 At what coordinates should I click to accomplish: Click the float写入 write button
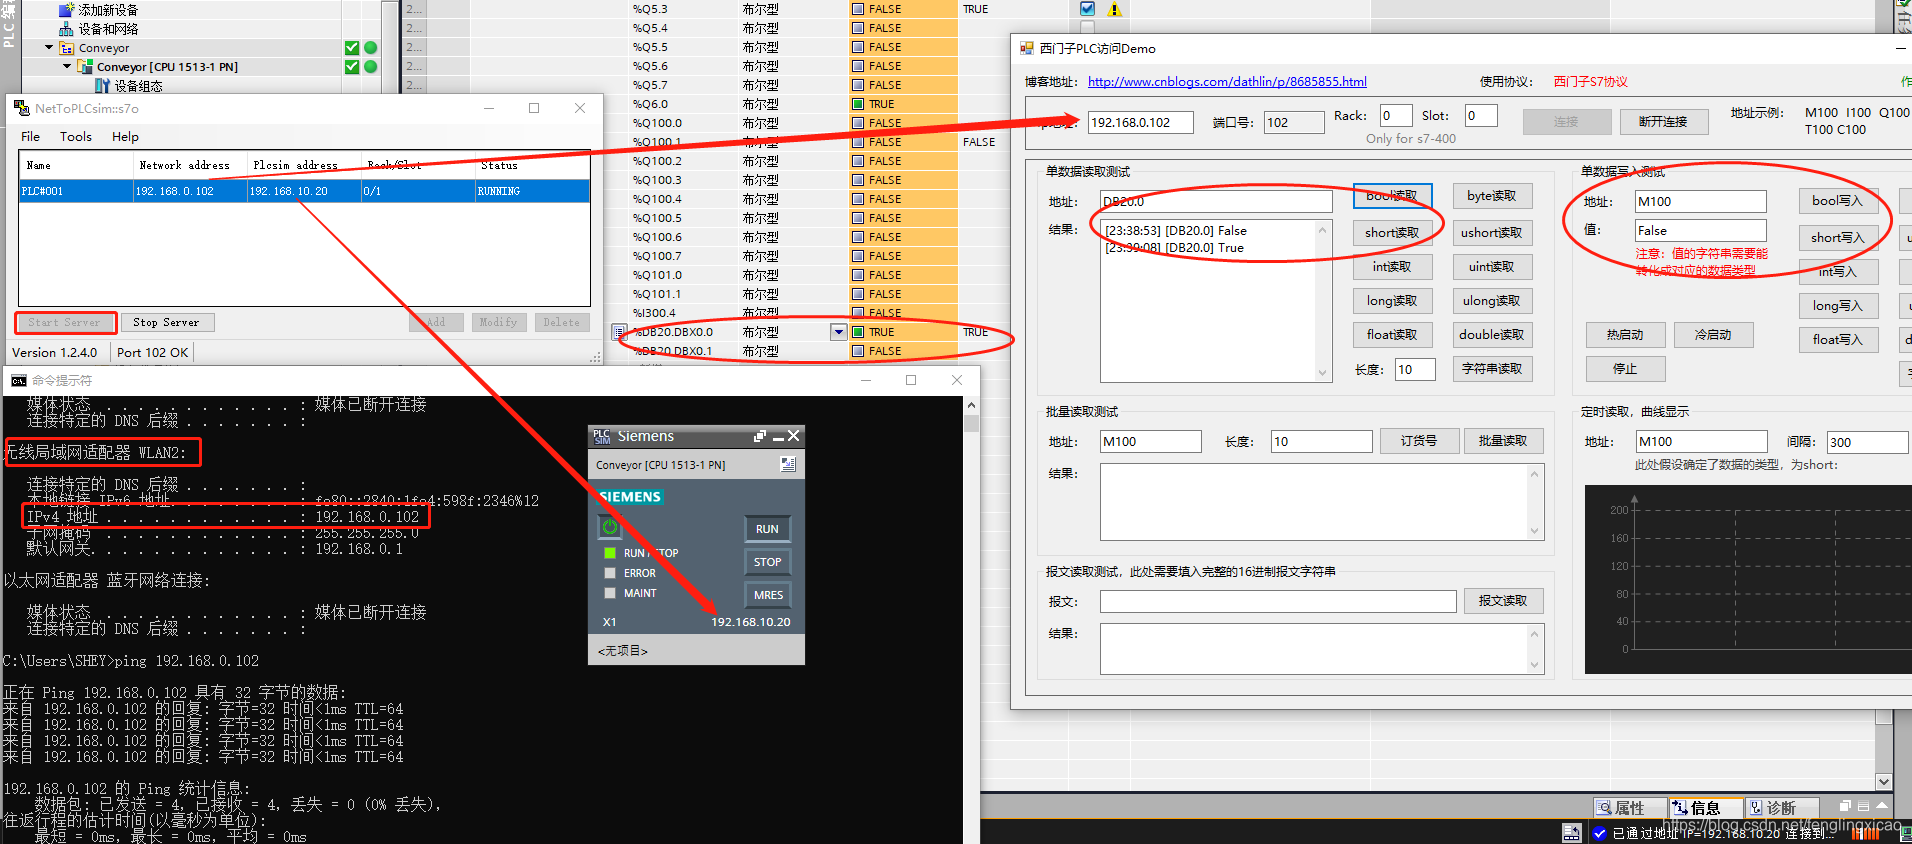click(x=1838, y=340)
